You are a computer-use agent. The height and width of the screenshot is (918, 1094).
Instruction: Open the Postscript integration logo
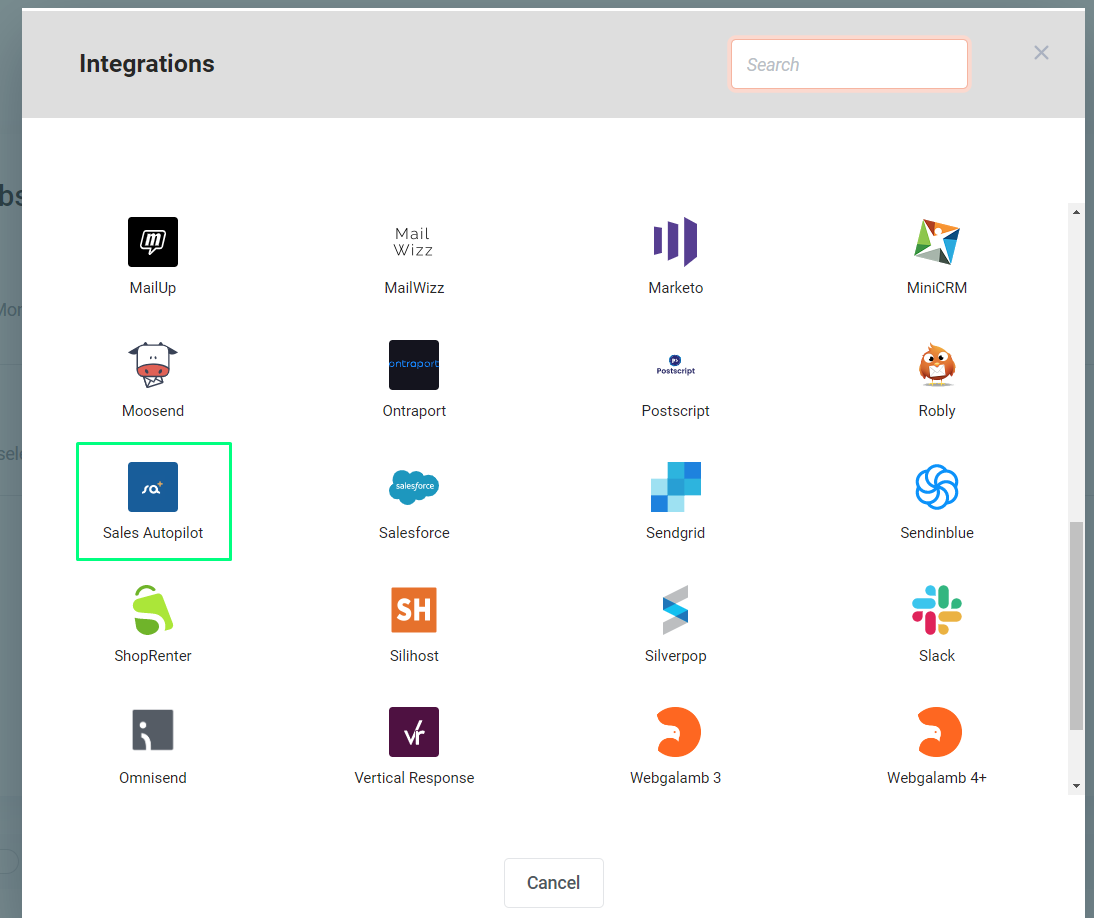[675, 365]
